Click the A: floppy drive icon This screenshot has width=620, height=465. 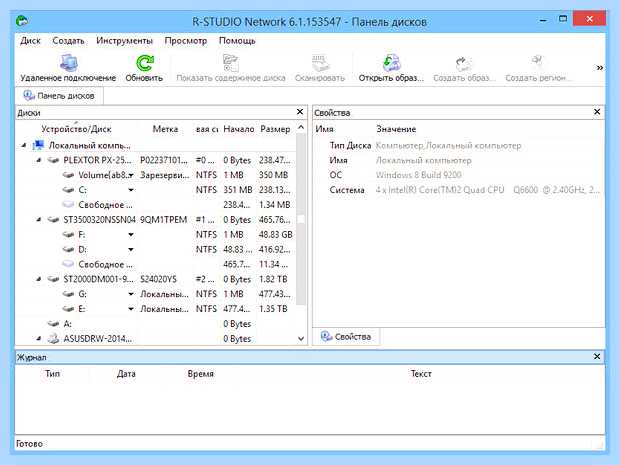(x=53, y=323)
